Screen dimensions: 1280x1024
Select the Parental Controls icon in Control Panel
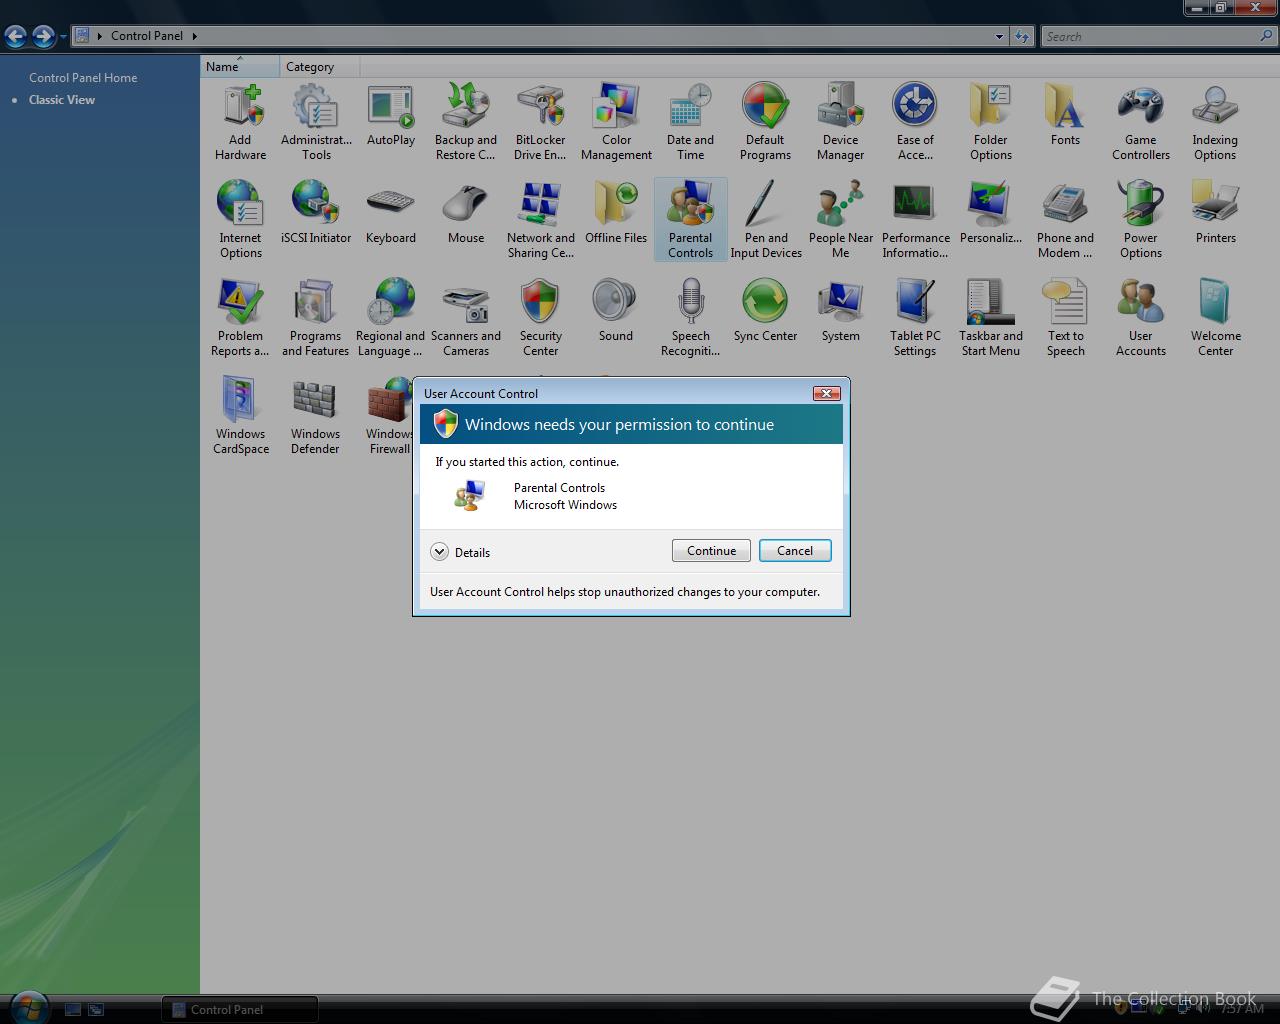tap(691, 220)
